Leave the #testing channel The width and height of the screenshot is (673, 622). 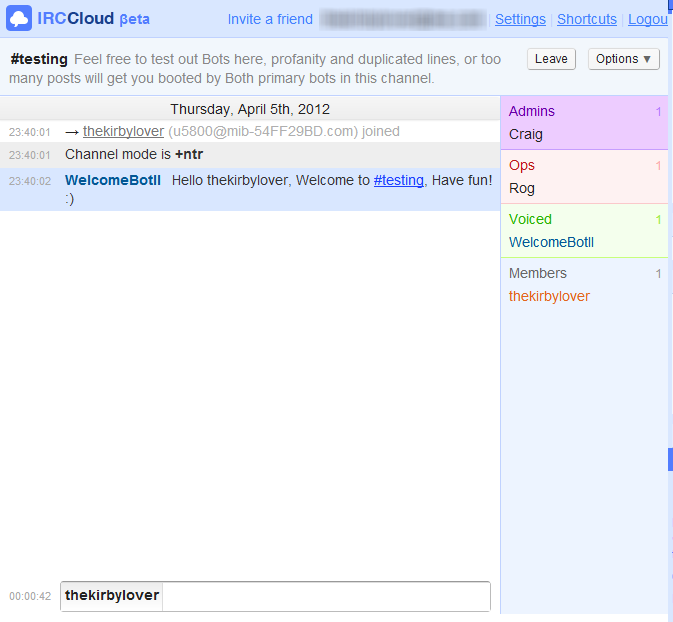[551, 59]
